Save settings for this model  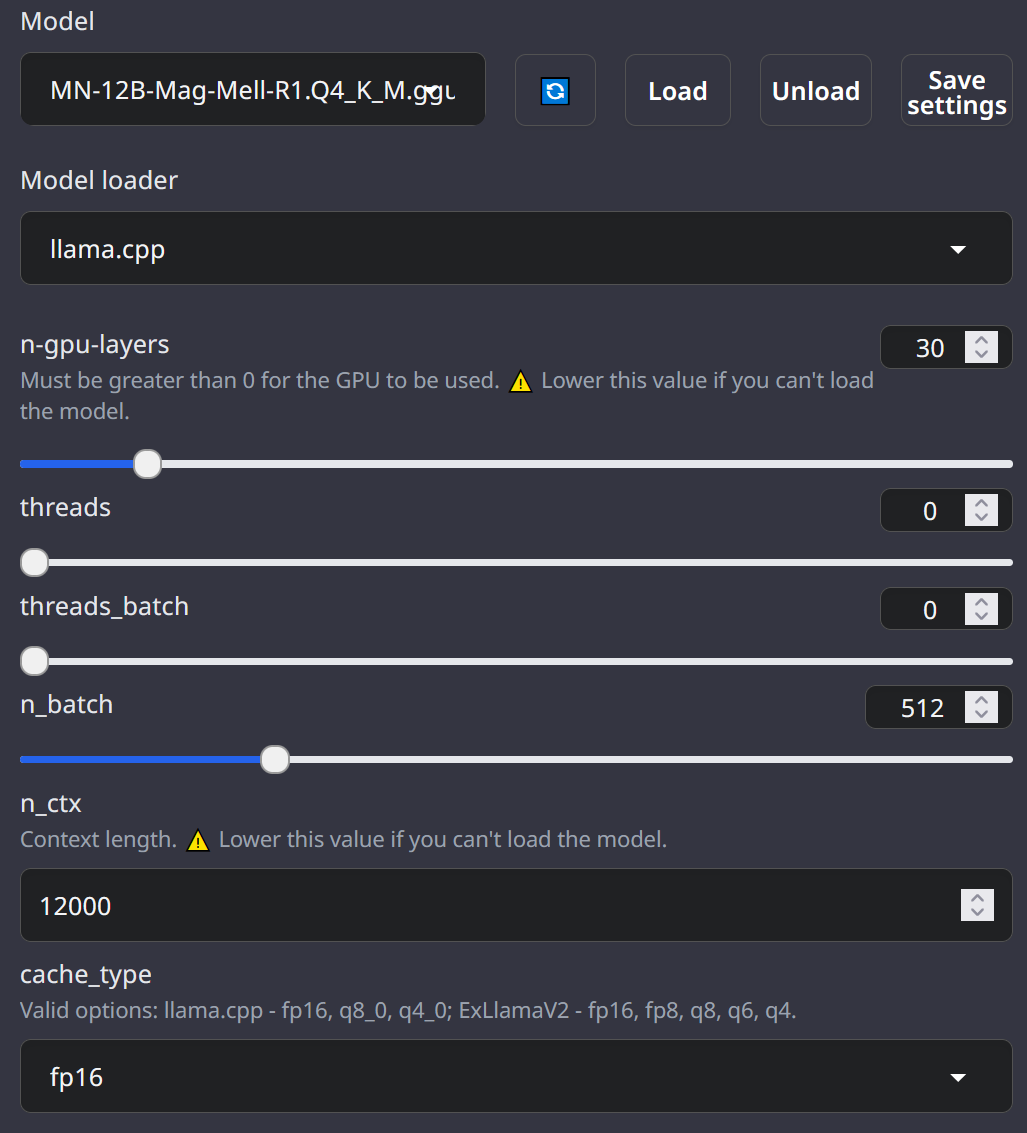click(x=956, y=92)
